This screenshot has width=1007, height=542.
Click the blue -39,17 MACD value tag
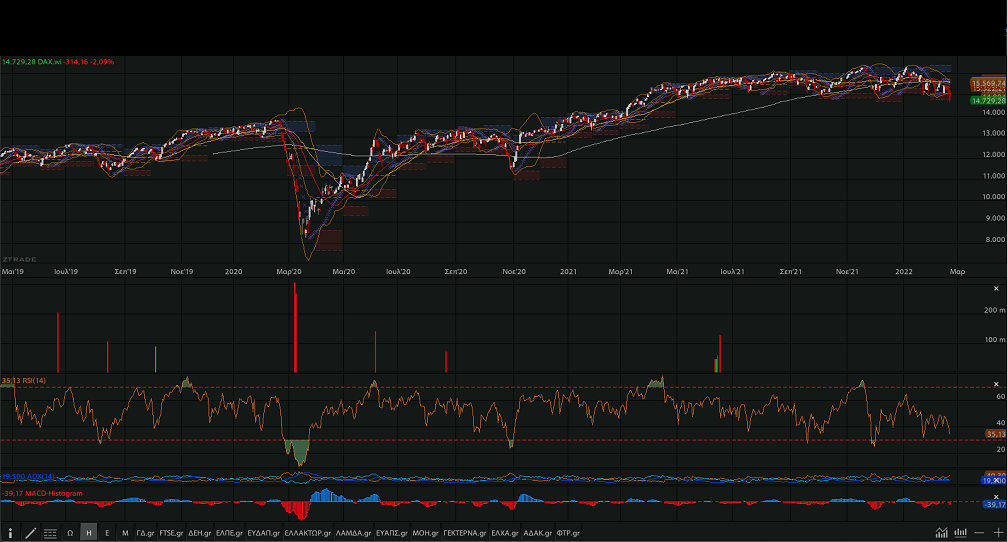995,505
